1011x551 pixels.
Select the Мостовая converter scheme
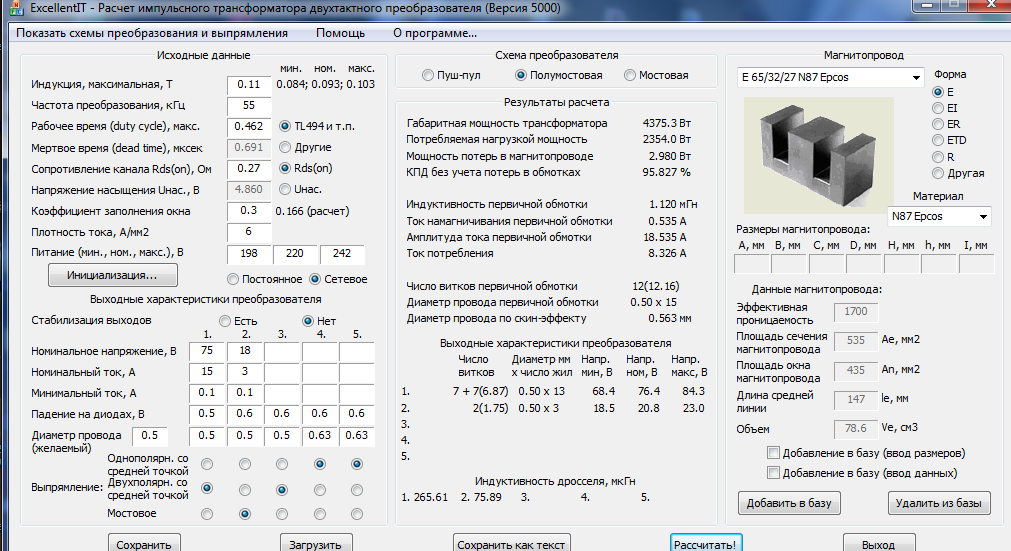(630, 75)
